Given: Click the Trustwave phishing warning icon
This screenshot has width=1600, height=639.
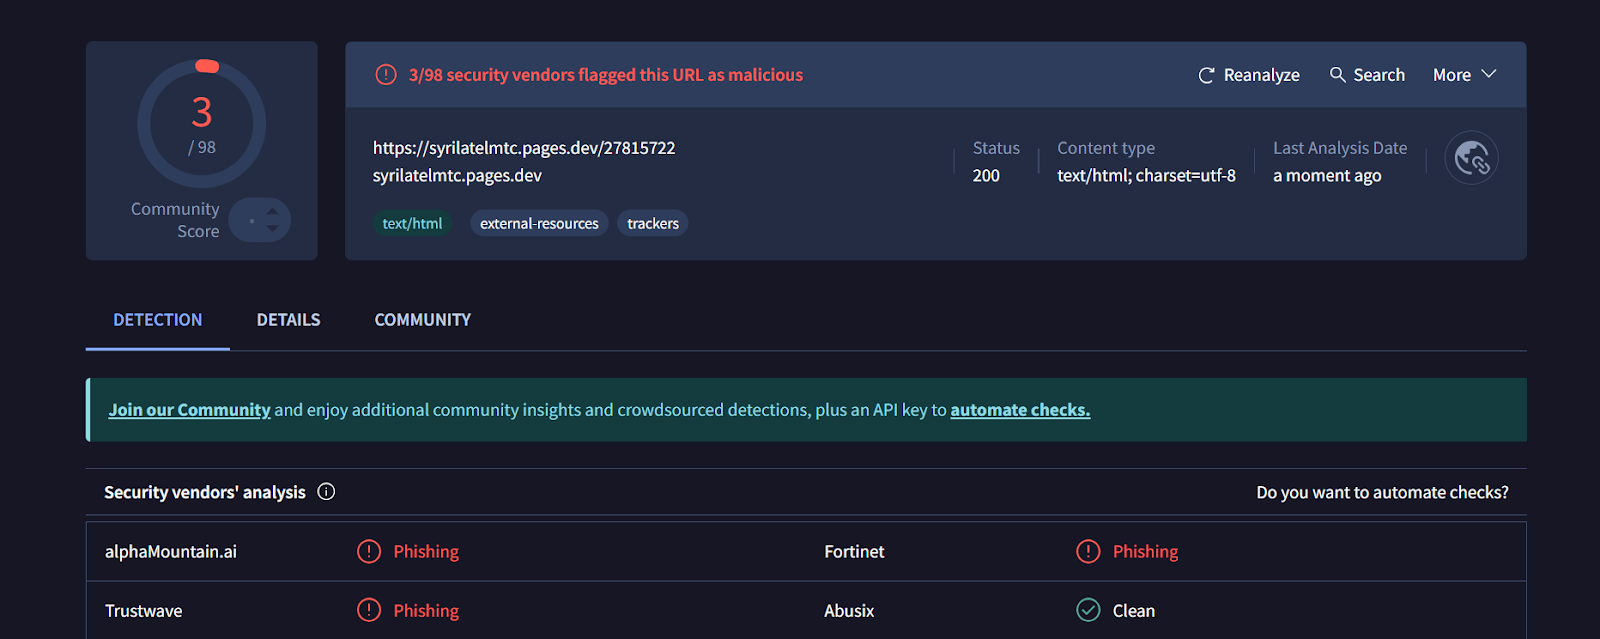Looking at the screenshot, I should tap(369, 610).
